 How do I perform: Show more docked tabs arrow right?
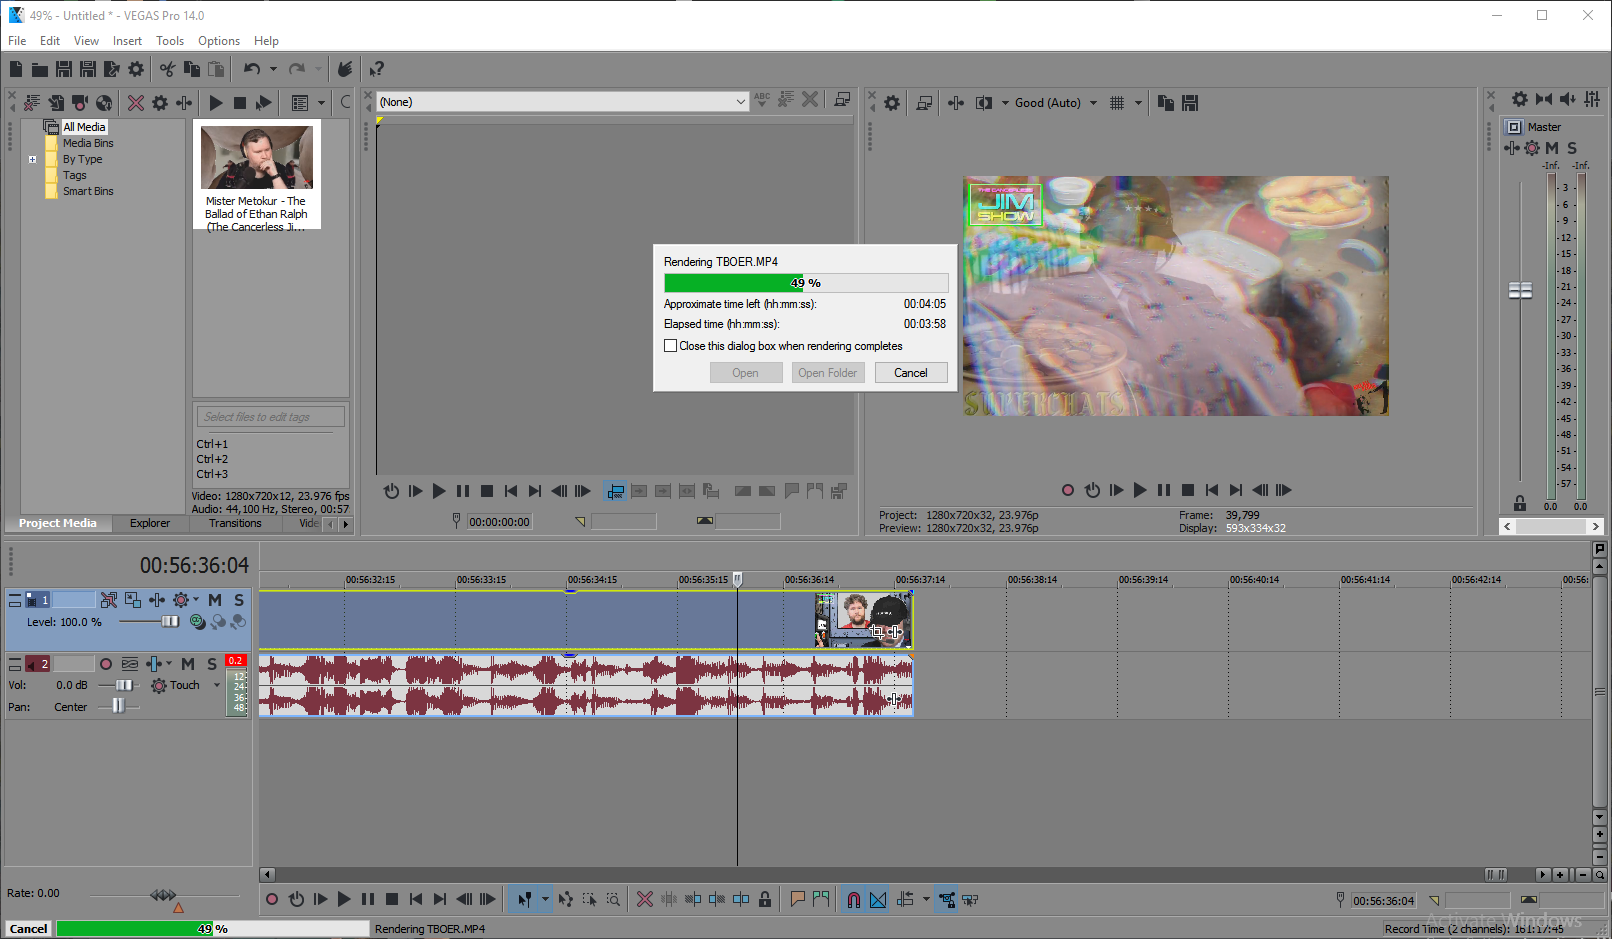[x=346, y=524]
